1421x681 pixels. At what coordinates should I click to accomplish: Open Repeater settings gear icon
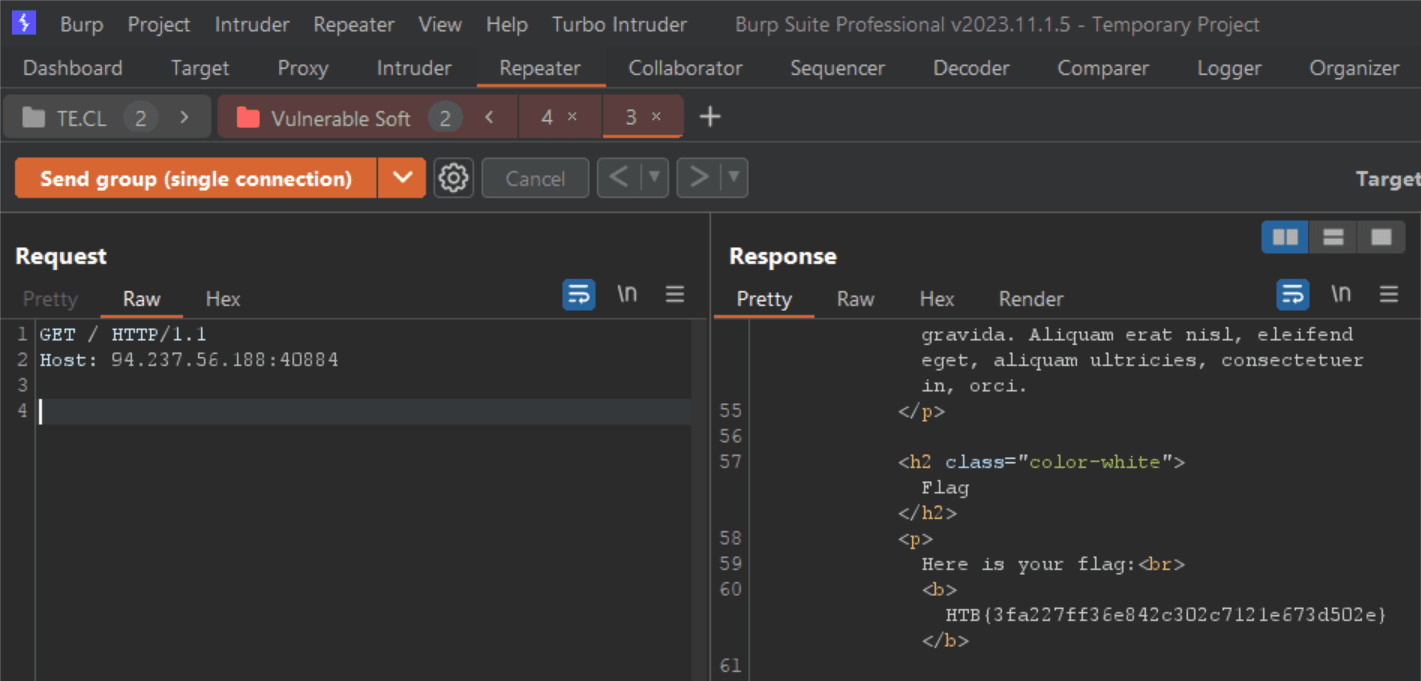click(453, 178)
